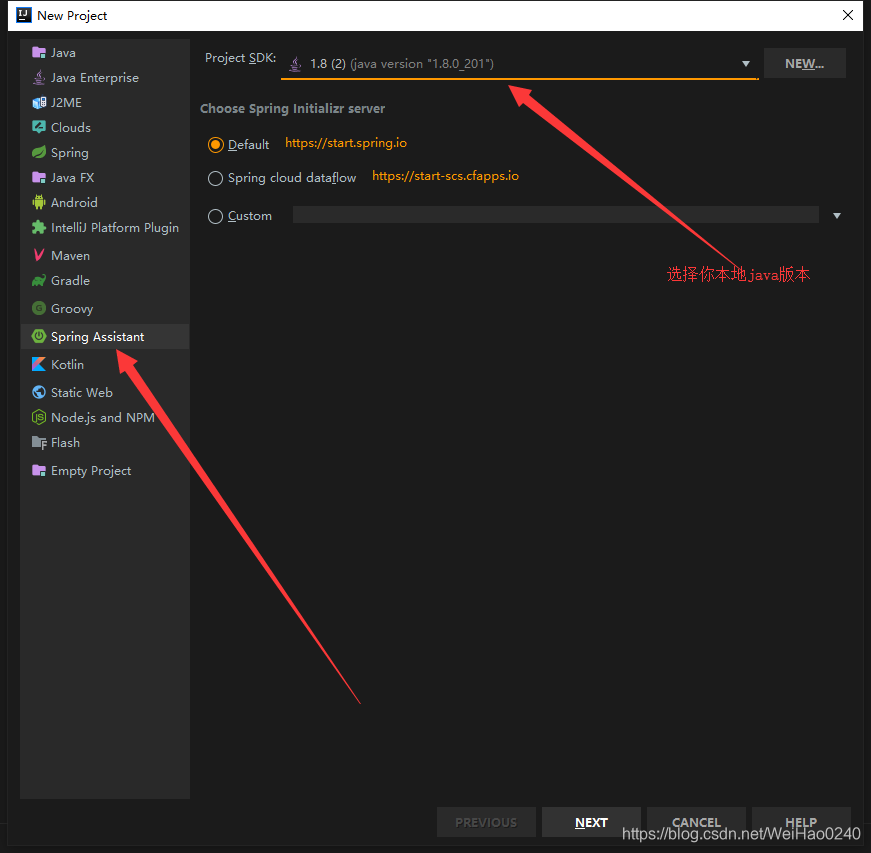This screenshot has height=853, width=871.
Task: Click the Static Web globe icon
Action: click(x=39, y=392)
